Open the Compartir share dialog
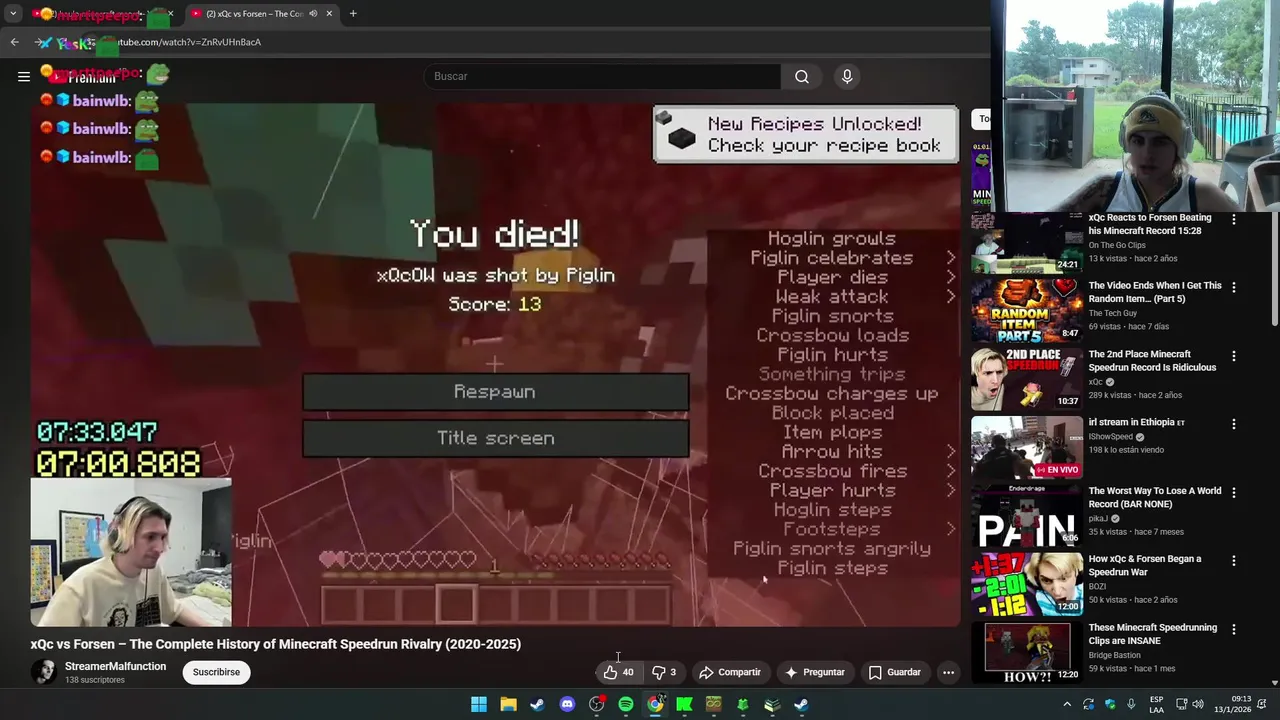This screenshot has height=720, width=1280. 730,672
